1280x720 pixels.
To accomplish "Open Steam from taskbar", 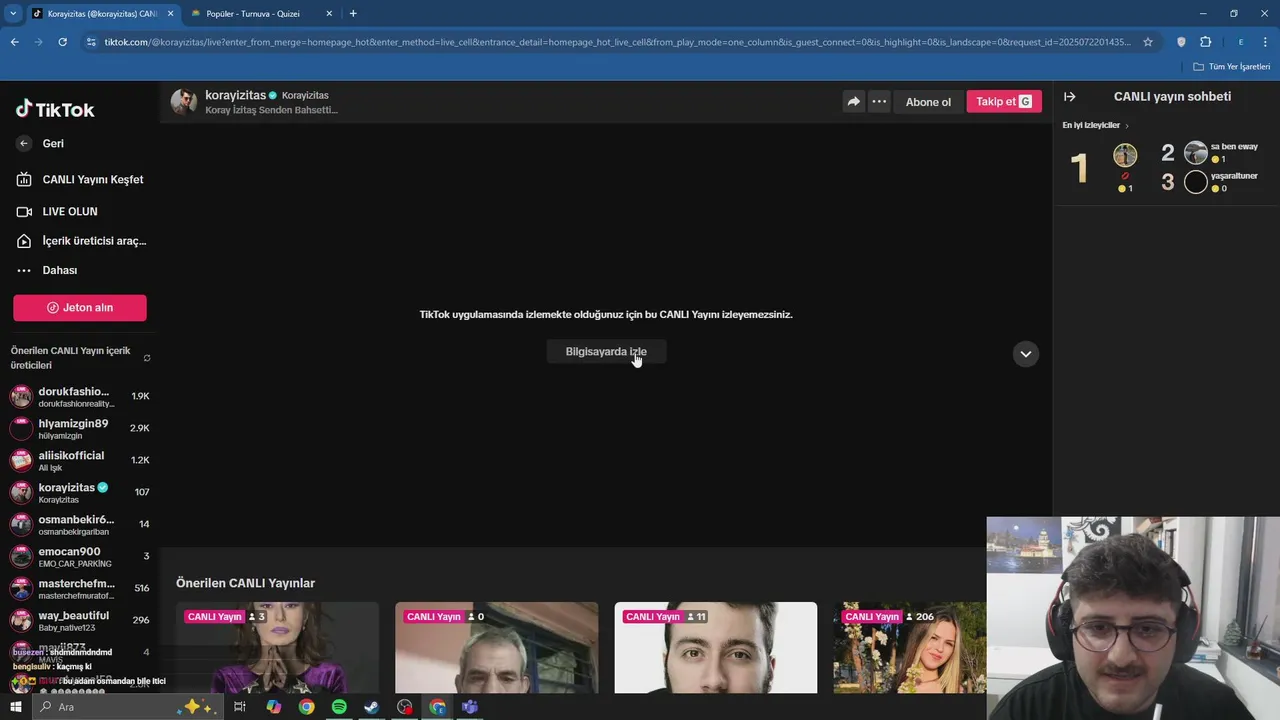I will tap(371, 707).
